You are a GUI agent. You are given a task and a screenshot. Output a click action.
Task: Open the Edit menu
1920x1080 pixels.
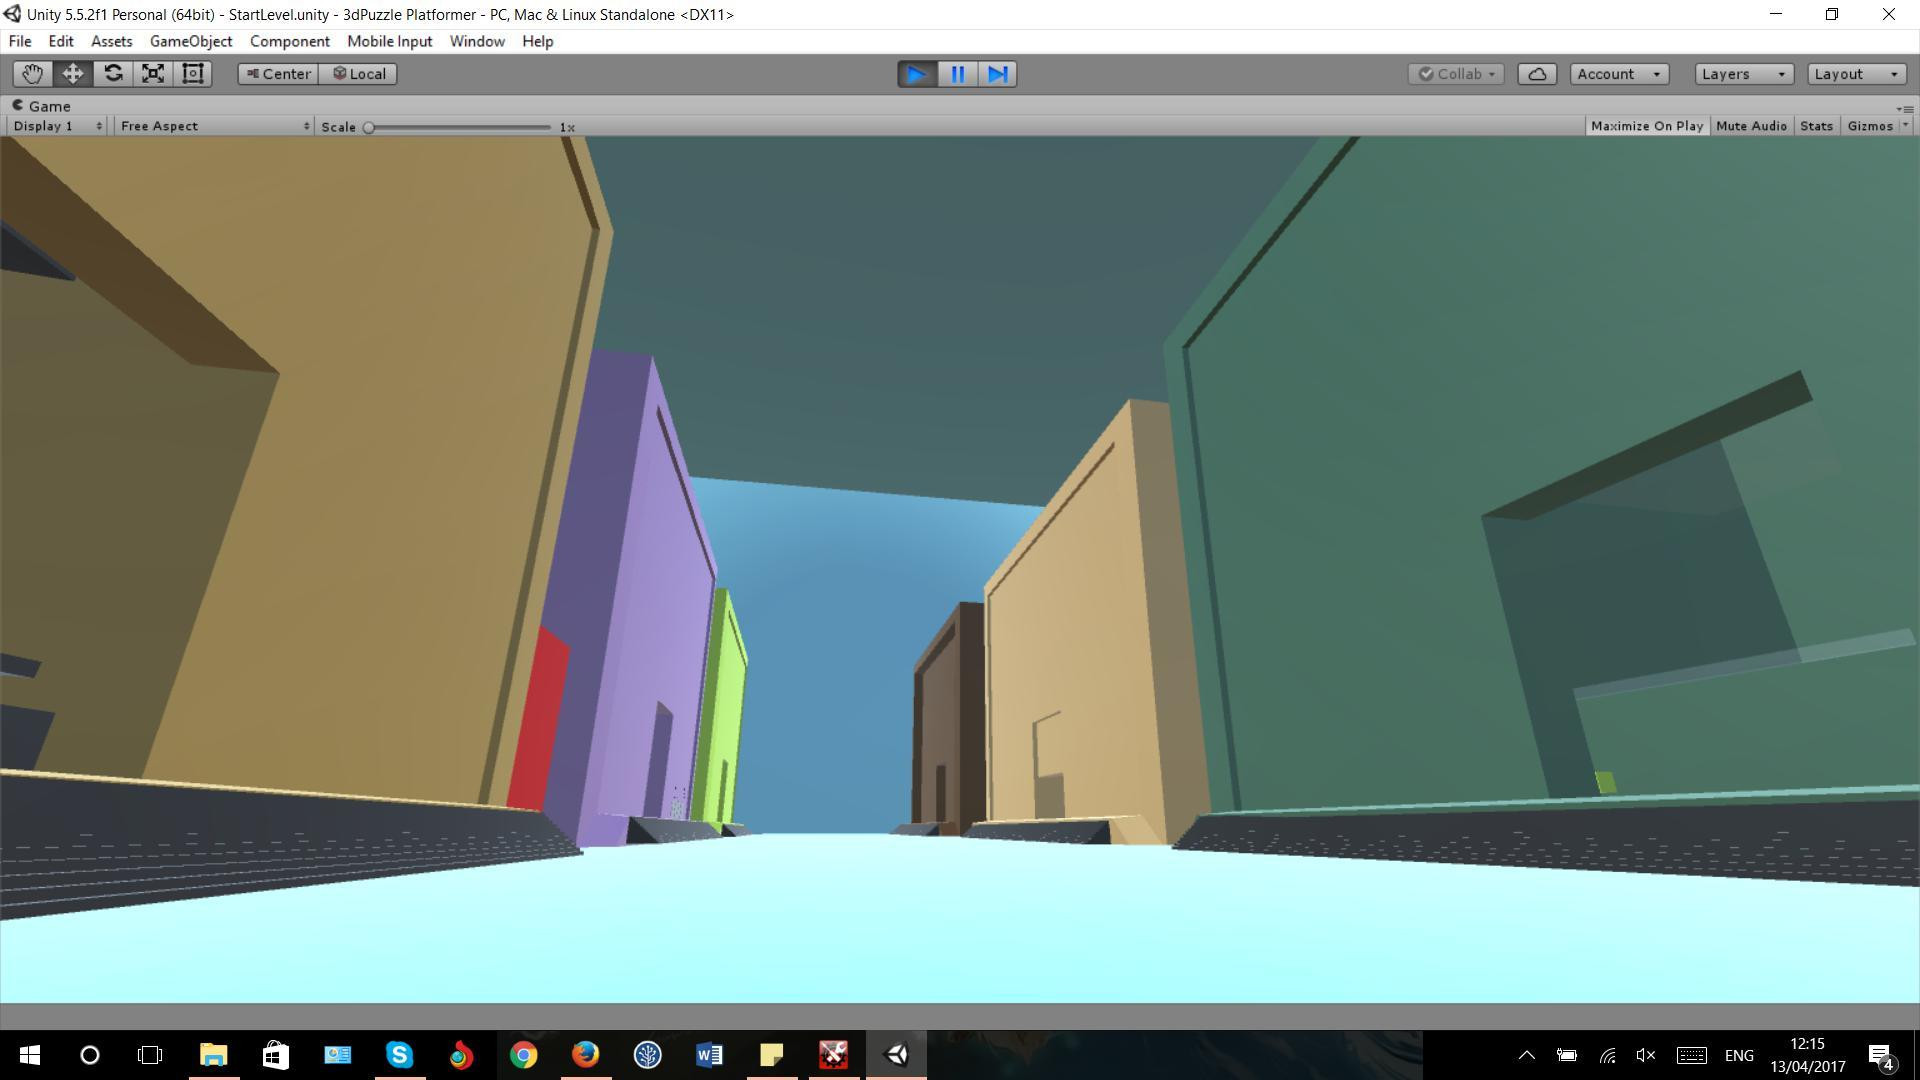point(61,41)
